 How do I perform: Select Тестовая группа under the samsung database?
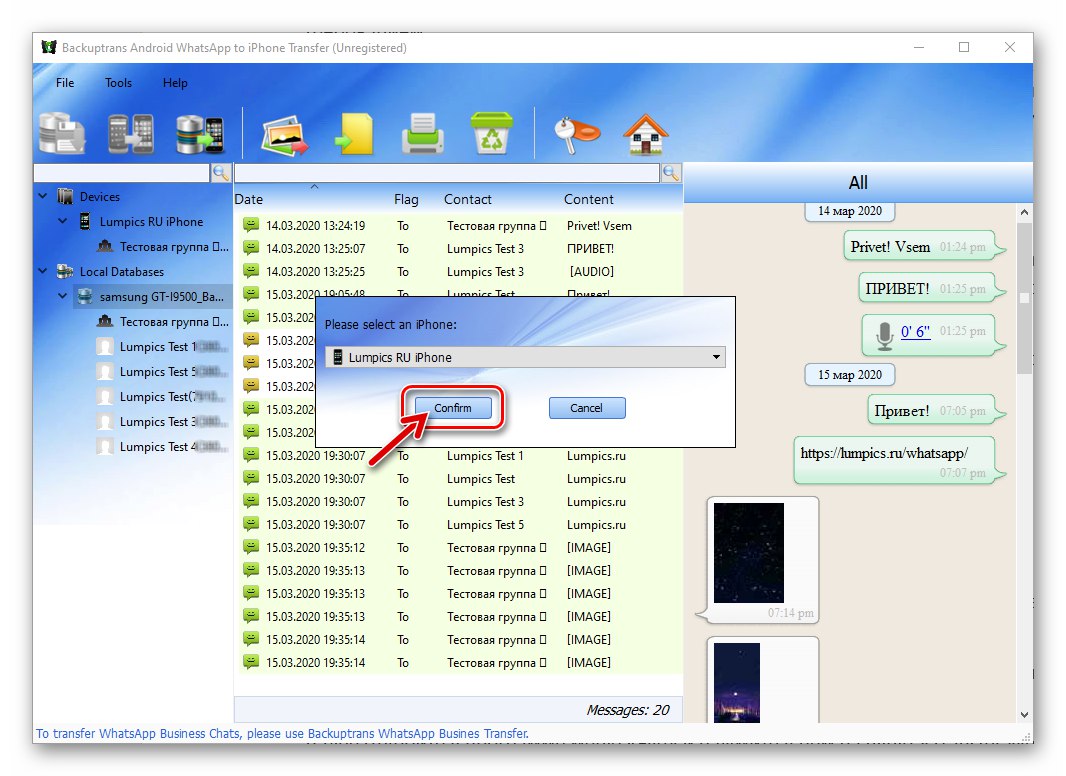click(x=173, y=322)
